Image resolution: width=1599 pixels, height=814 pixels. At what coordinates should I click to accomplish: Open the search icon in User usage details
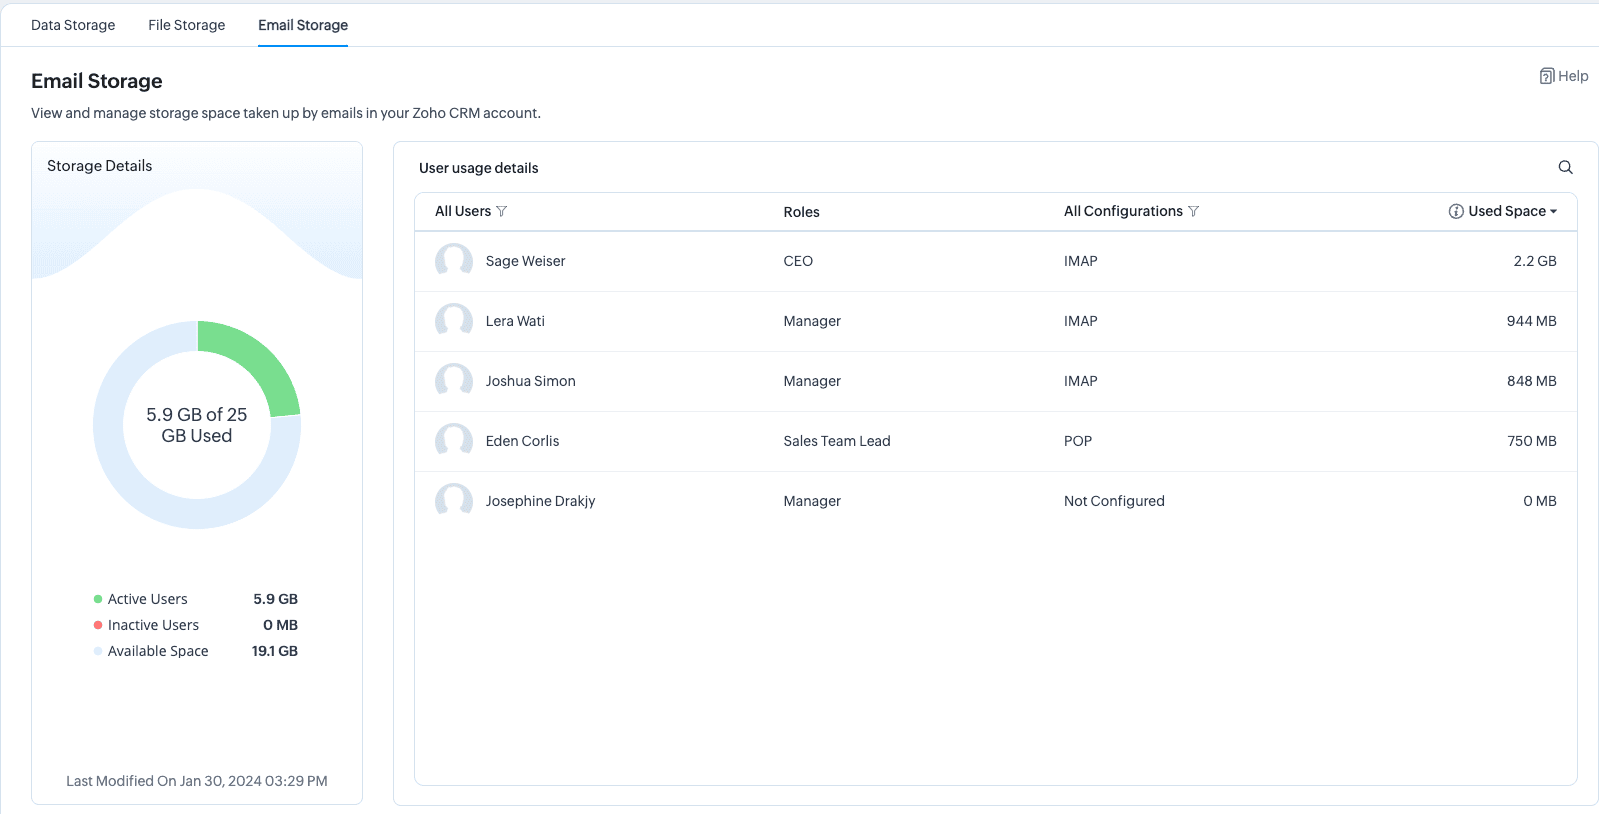(1565, 167)
